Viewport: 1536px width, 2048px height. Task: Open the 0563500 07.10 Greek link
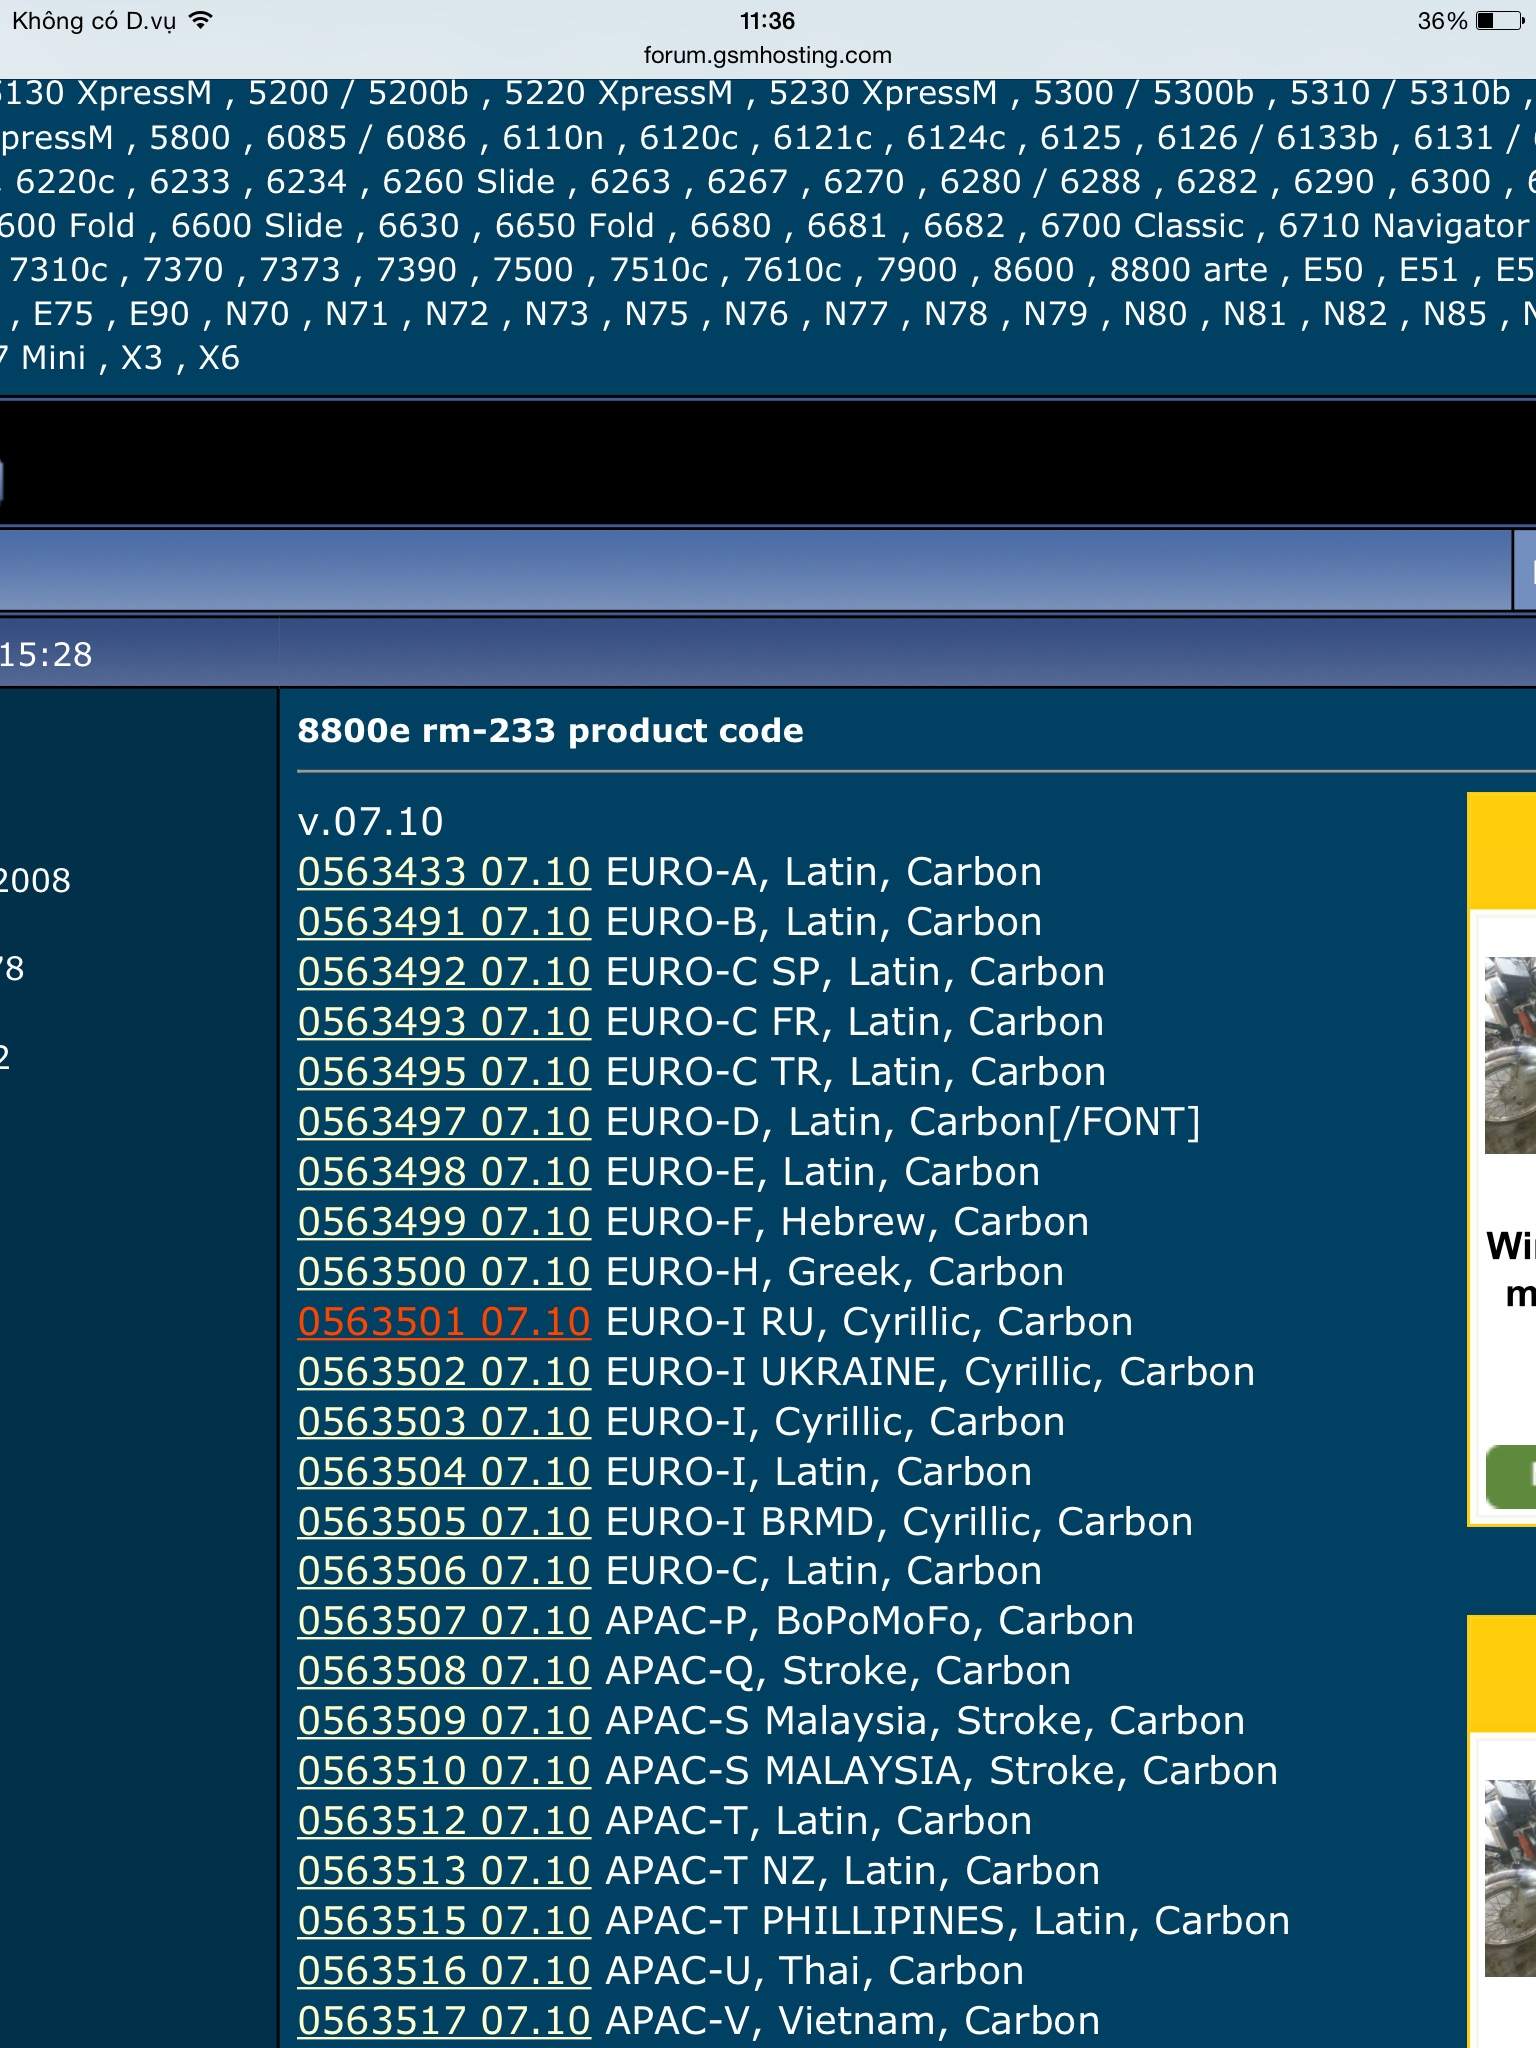(x=444, y=1272)
